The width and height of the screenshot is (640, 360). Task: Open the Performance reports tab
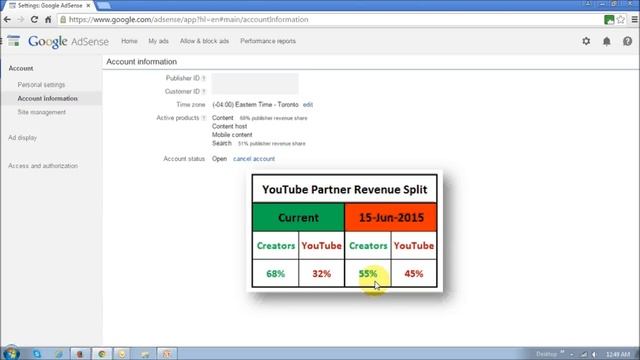click(268, 41)
